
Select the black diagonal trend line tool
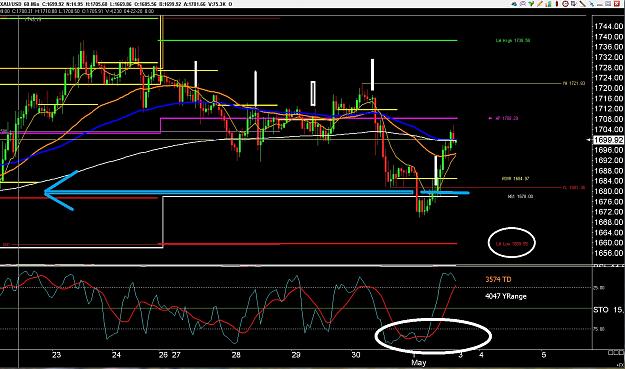[582, 4]
